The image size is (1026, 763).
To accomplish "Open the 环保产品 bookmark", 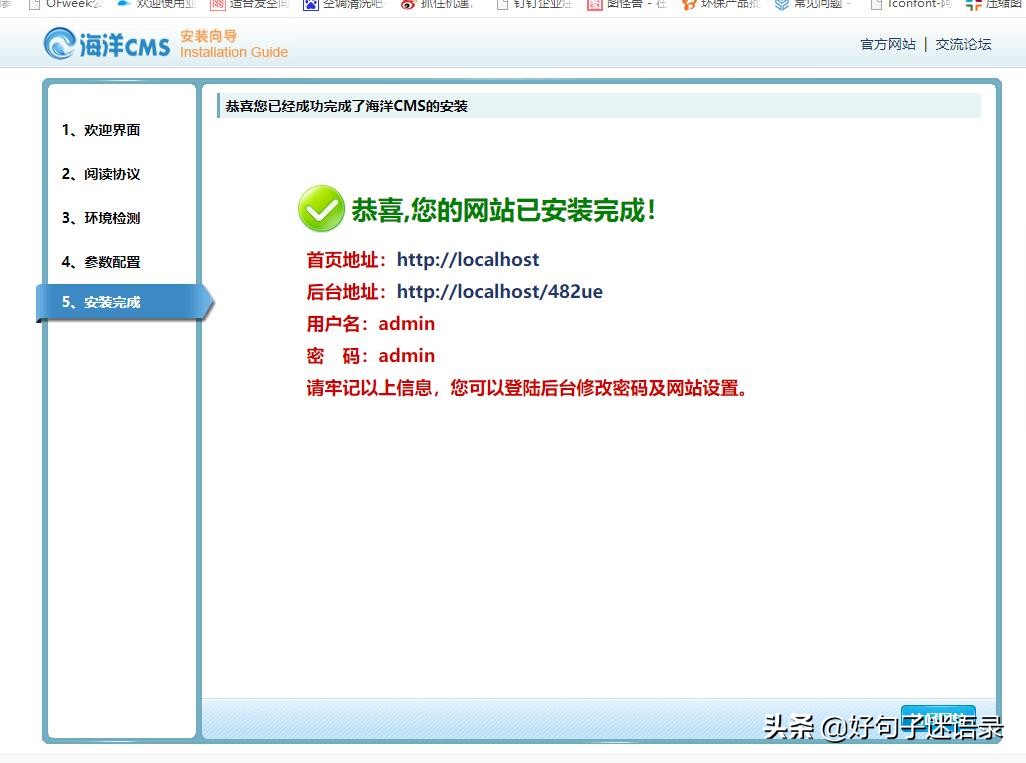I will (x=720, y=5).
